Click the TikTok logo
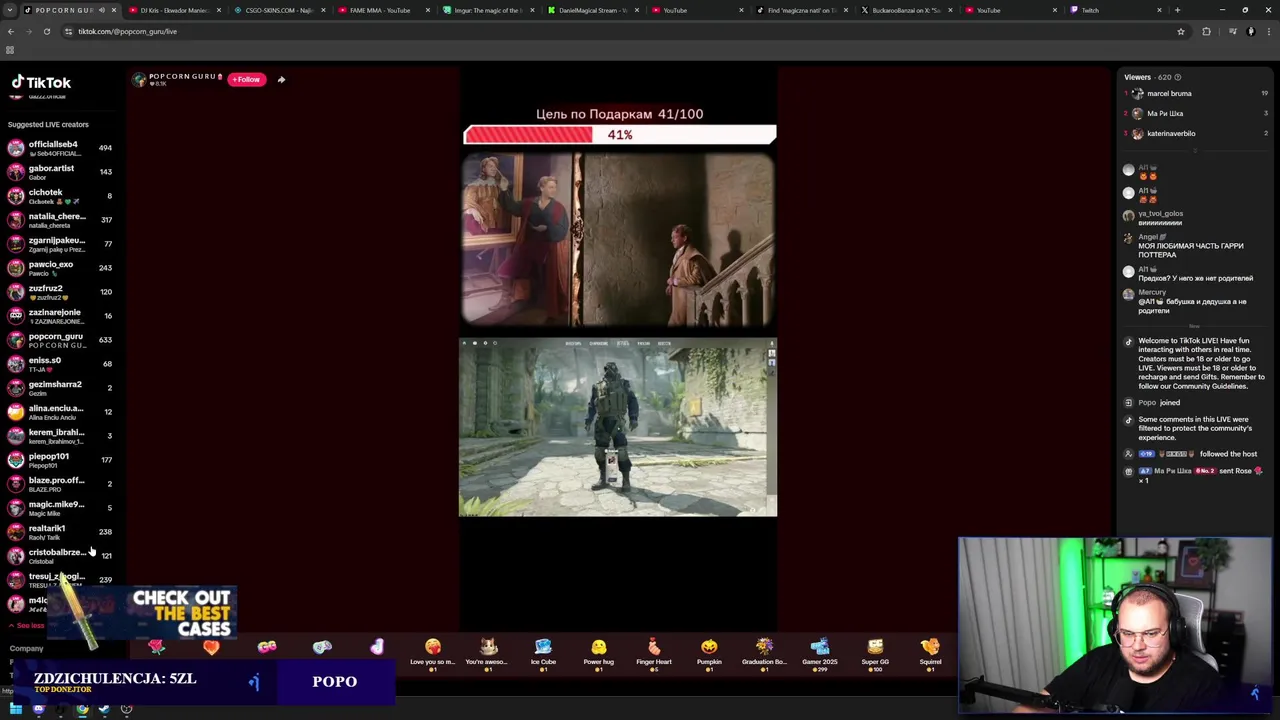This screenshot has height=720, width=1280. click(41, 83)
